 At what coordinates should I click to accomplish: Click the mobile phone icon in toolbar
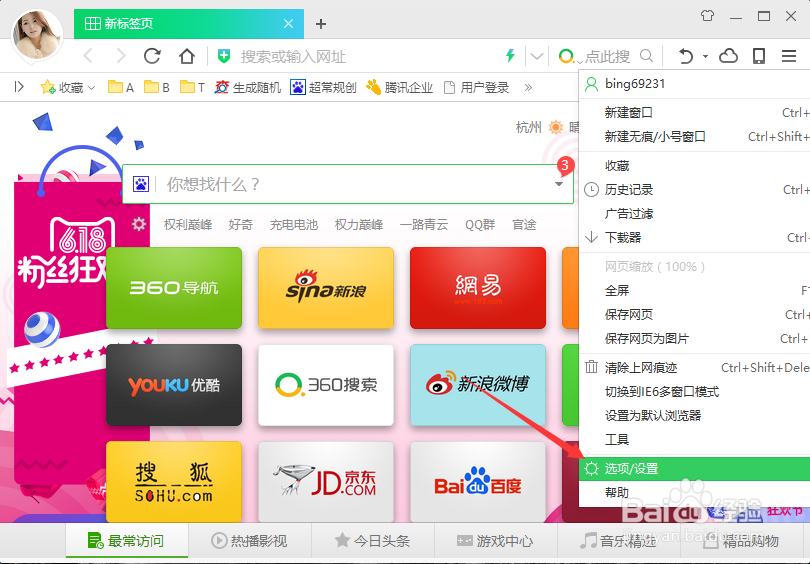(x=759, y=56)
